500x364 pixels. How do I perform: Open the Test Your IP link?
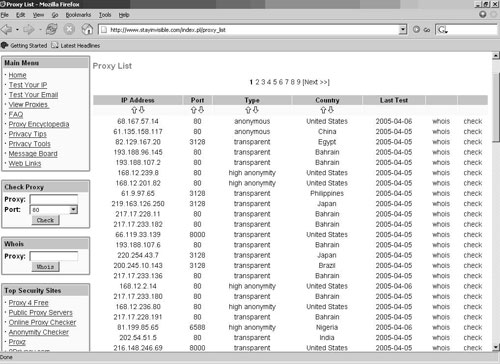[x=28, y=85]
